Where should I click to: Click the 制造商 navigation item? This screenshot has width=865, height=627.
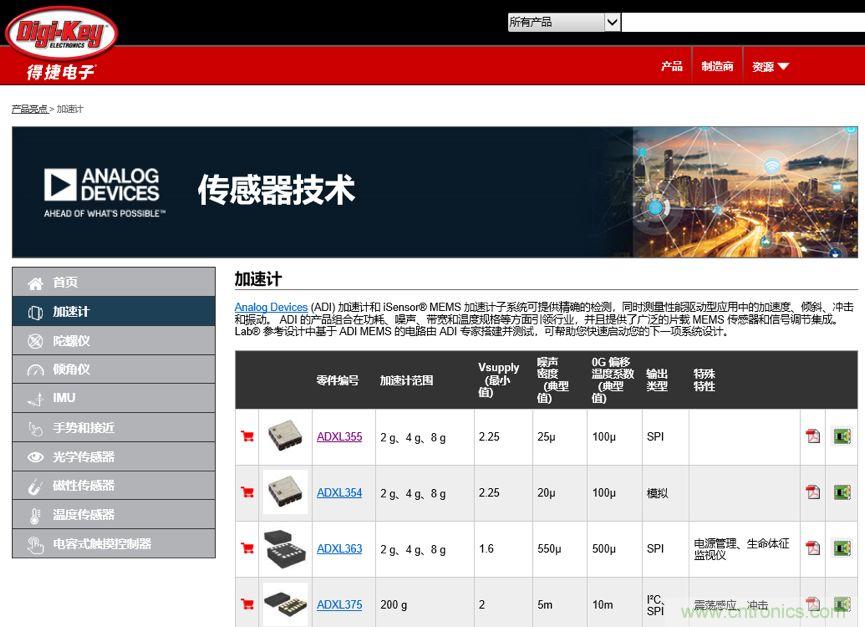718,65
